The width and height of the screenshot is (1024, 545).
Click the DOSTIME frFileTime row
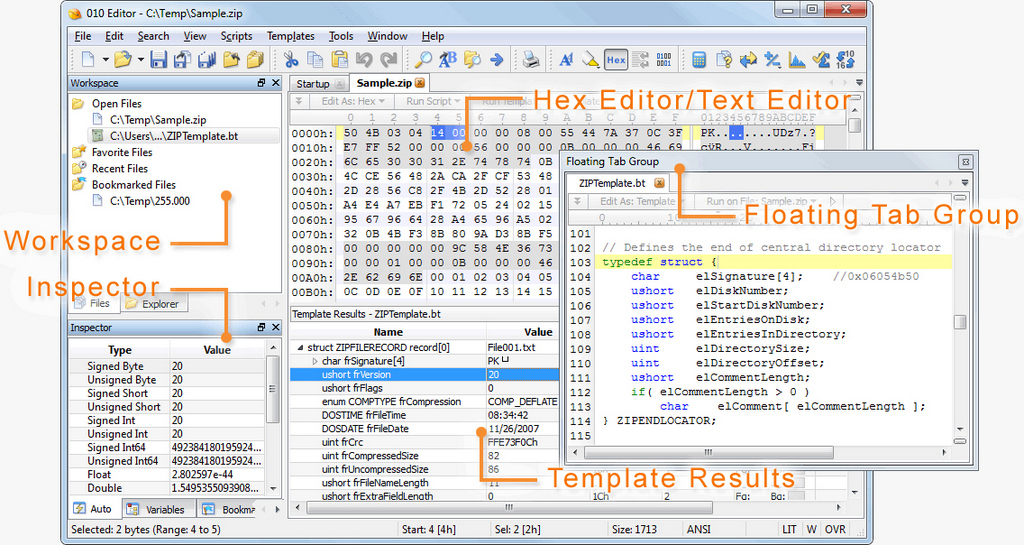(424, 415)
